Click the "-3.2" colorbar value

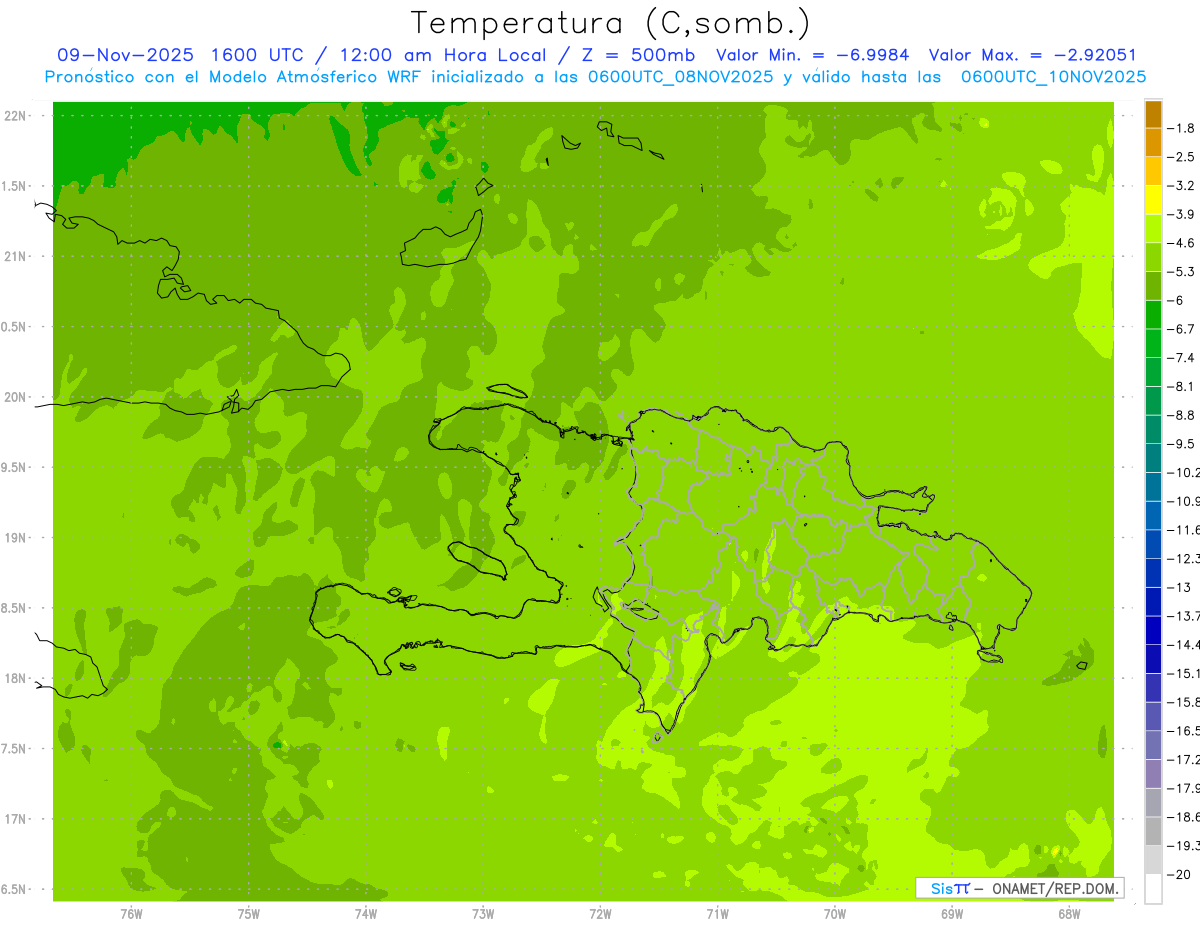point(1183,186)
